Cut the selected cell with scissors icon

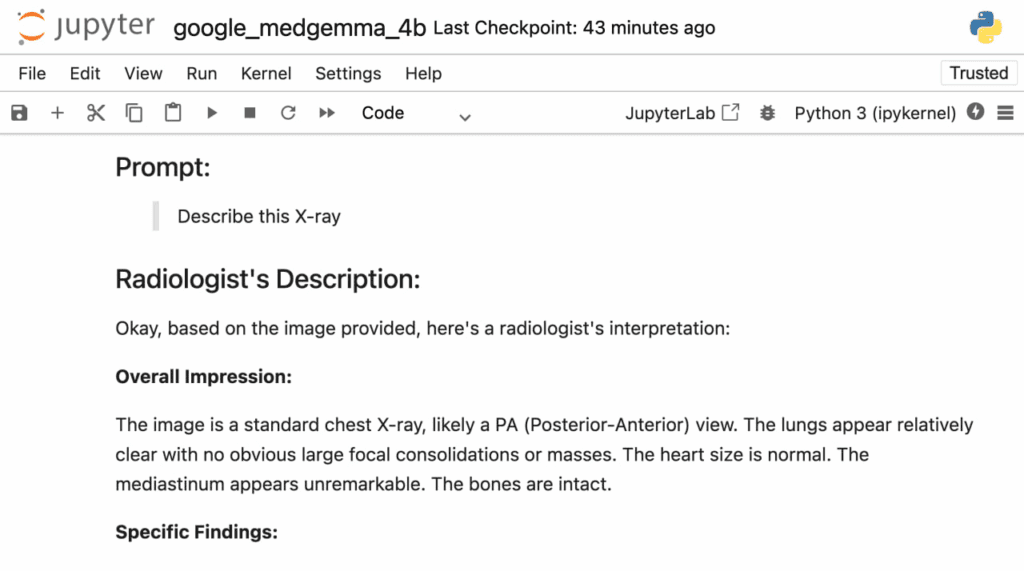pyautogui.click(x=96, y=113)
